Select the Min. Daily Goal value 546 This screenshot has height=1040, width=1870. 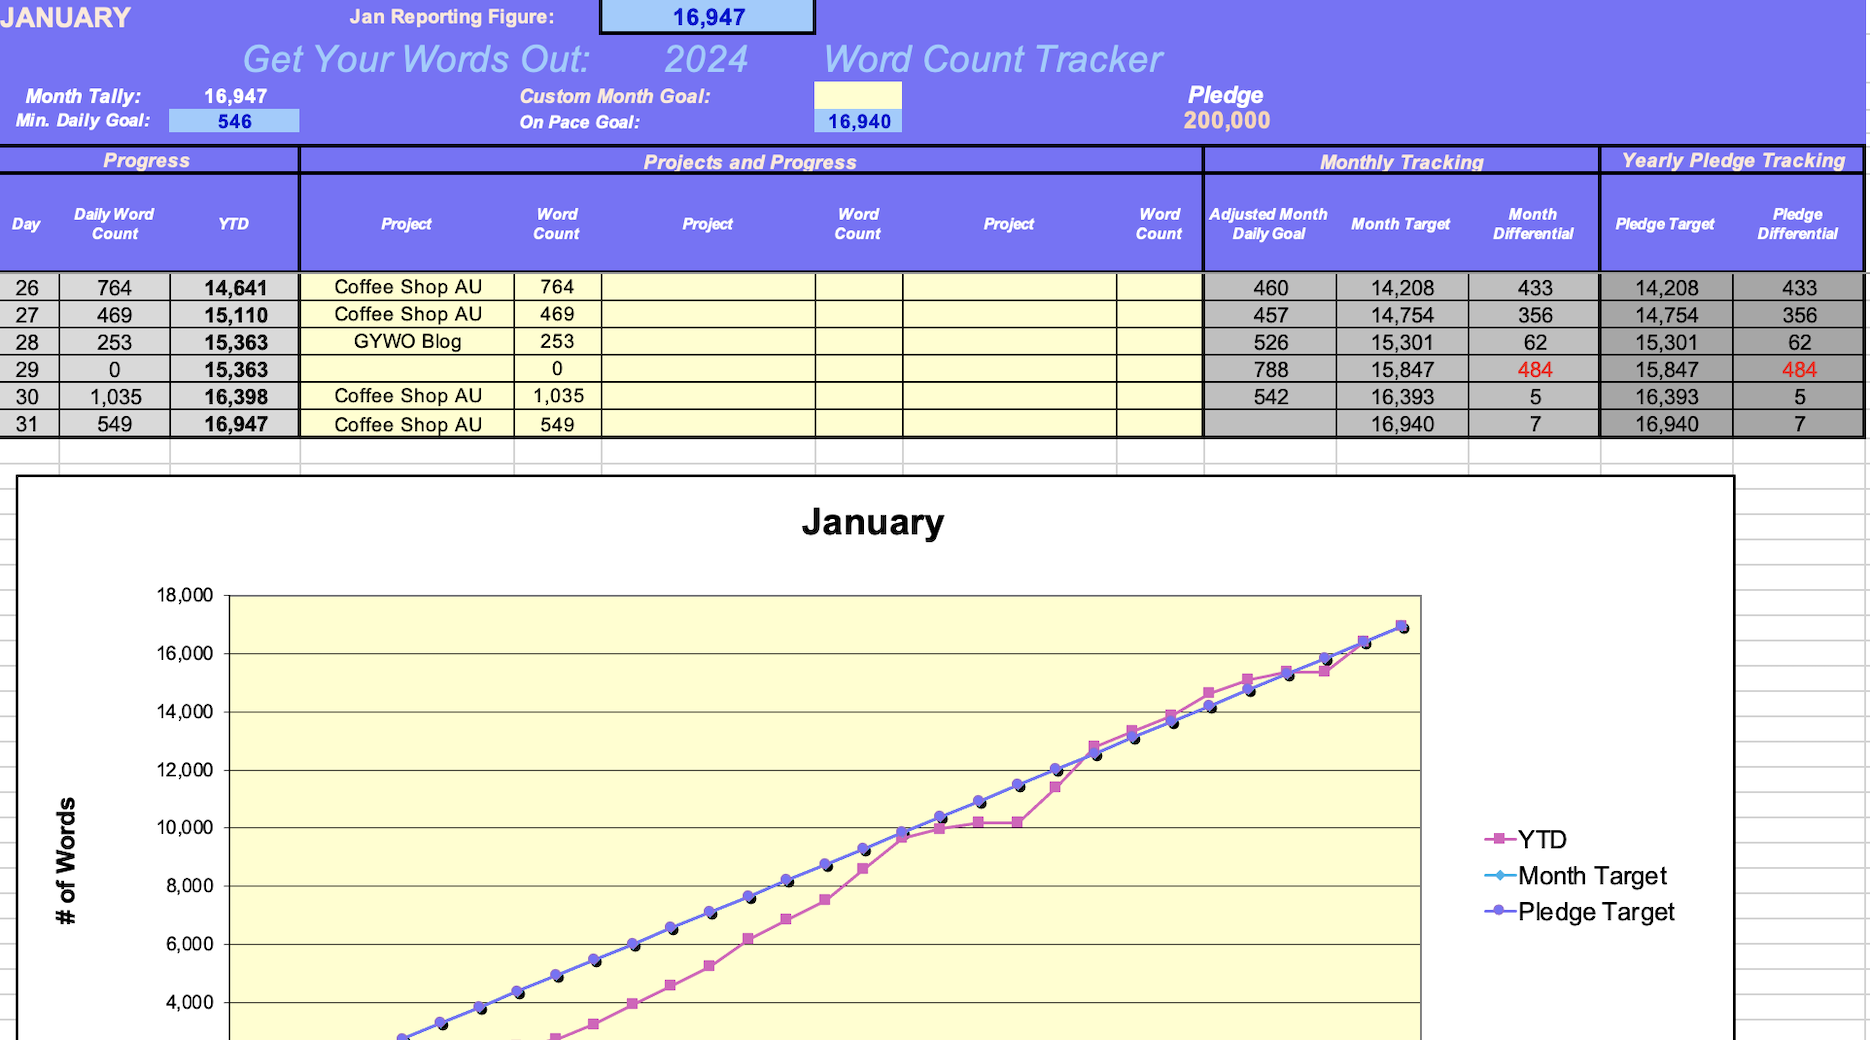[234, 121]
